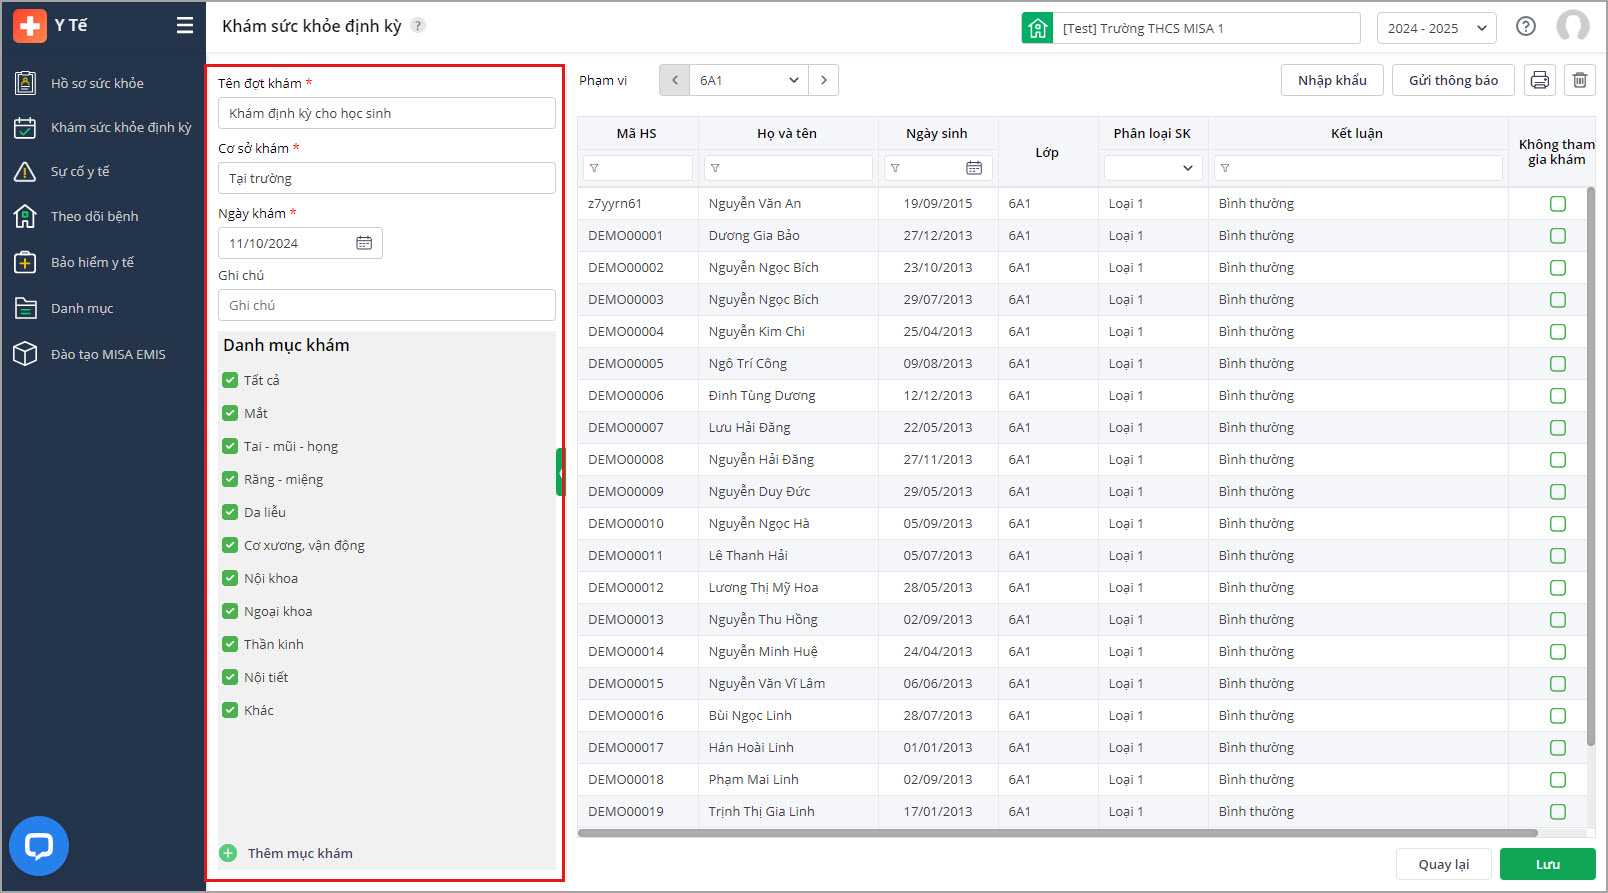The height and width of the screenshot is (893, 1608).
Task: Open the chat support bubble
Action: (39, 846)
